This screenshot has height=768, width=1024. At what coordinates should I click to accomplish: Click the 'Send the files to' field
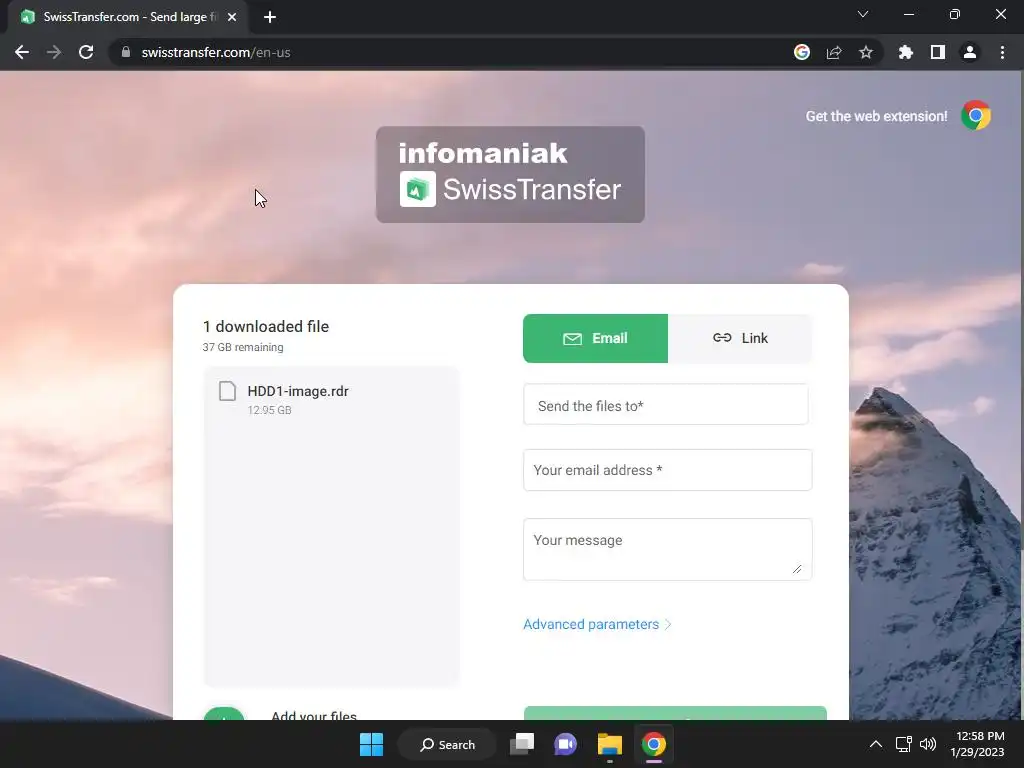tap(665, 405)
